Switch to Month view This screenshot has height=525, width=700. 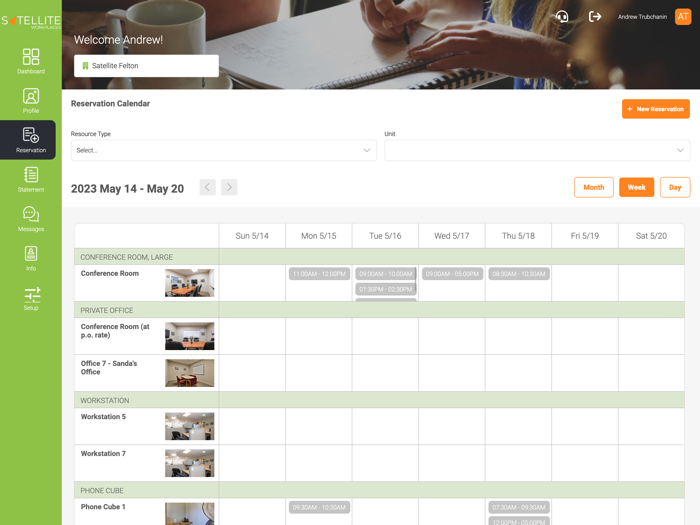click(x=594, y=188)
